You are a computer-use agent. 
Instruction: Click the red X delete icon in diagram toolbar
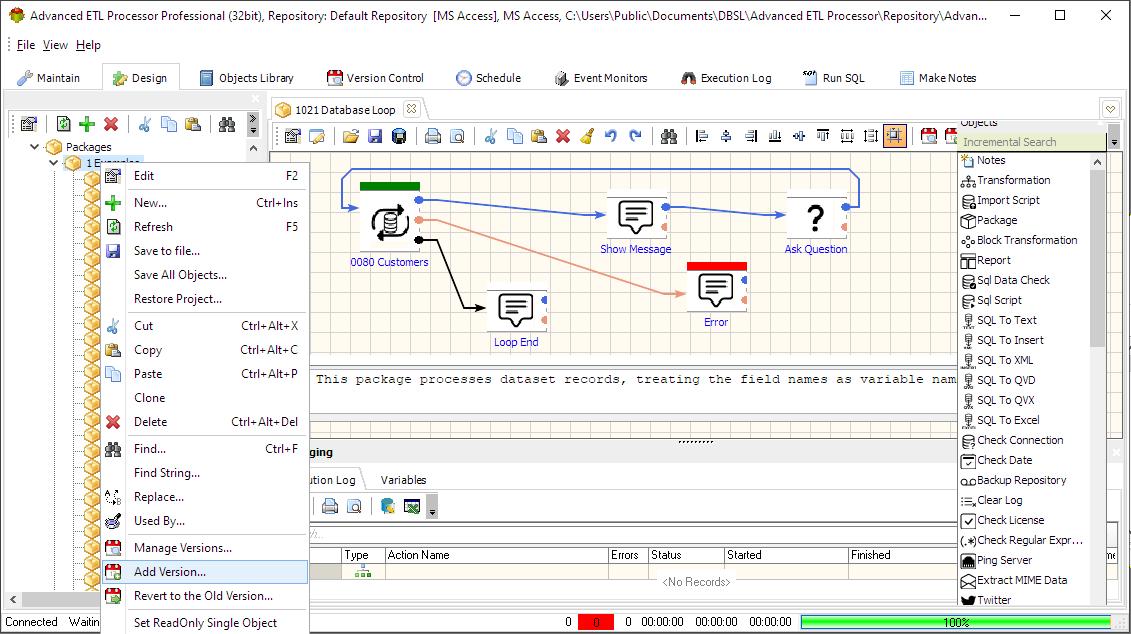tap(563, 136)
